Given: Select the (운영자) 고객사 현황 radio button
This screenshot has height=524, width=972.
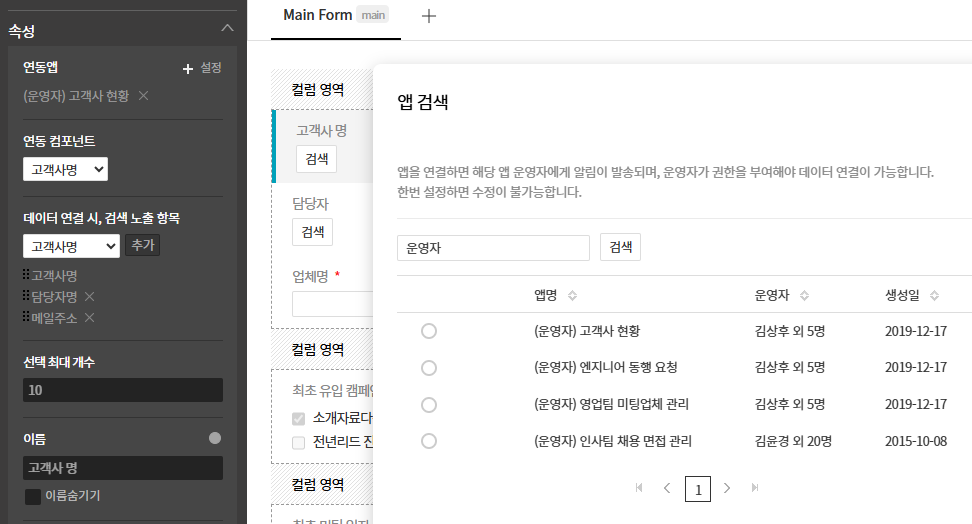Looking at the screenshot, I should pyautogui.click(x=429, y=331).
